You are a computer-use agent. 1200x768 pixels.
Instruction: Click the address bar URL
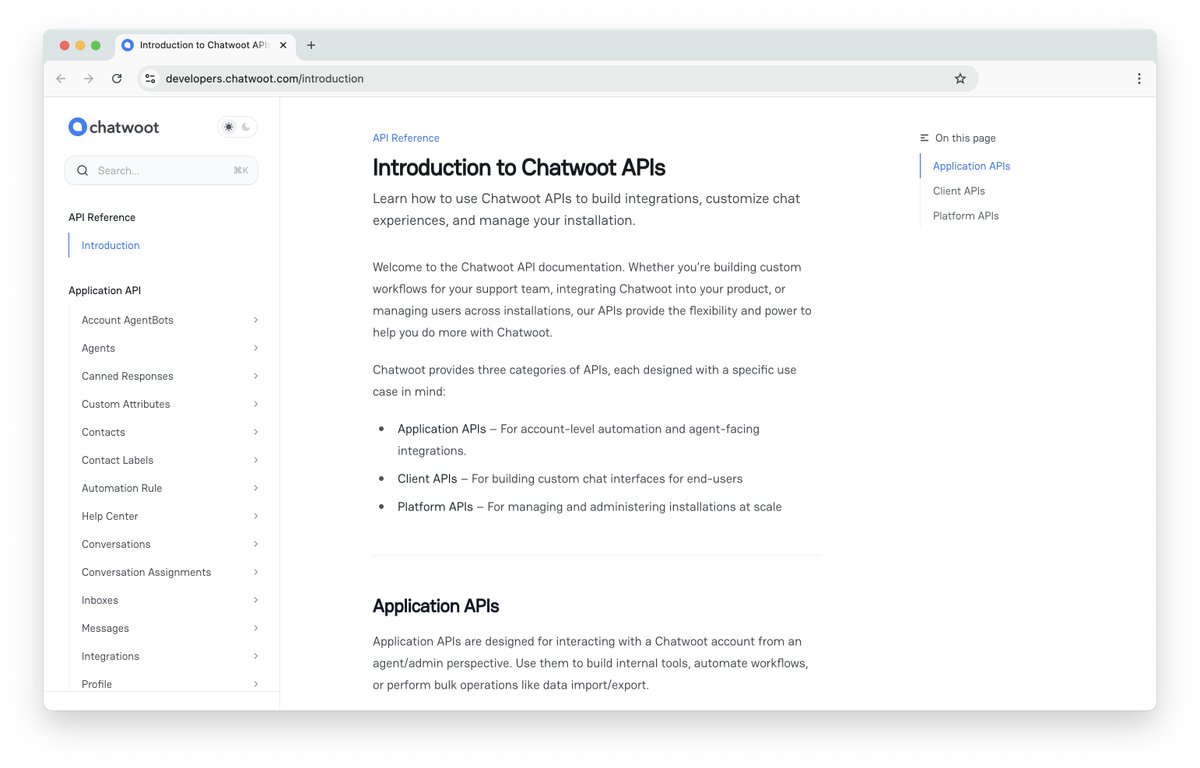[265, 79]
